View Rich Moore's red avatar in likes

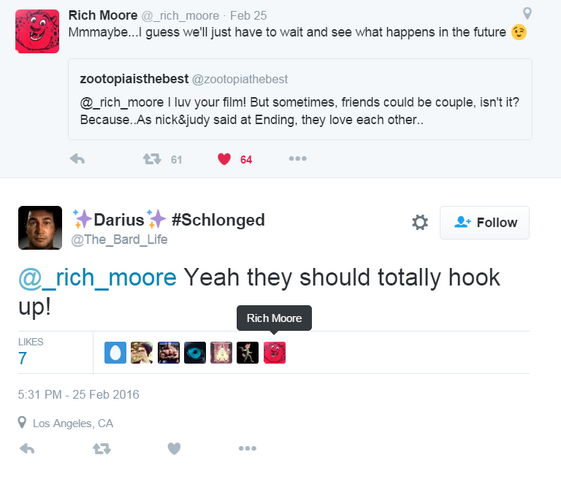point(275,353)
